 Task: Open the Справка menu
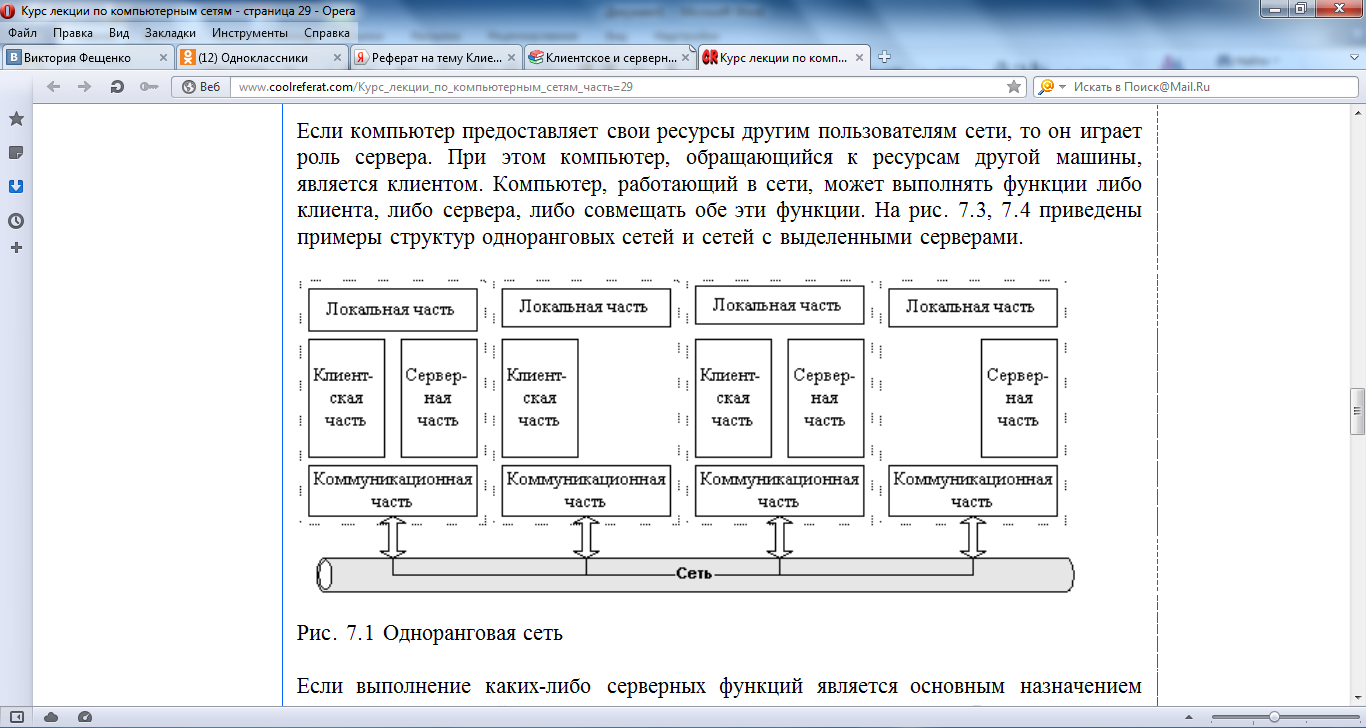point(326,32)
